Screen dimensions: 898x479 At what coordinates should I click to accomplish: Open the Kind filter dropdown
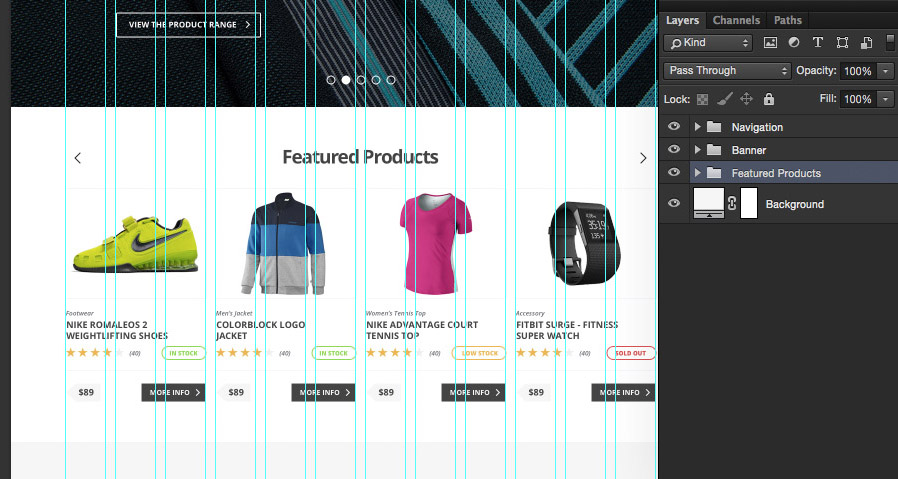[x=707, y=42]
